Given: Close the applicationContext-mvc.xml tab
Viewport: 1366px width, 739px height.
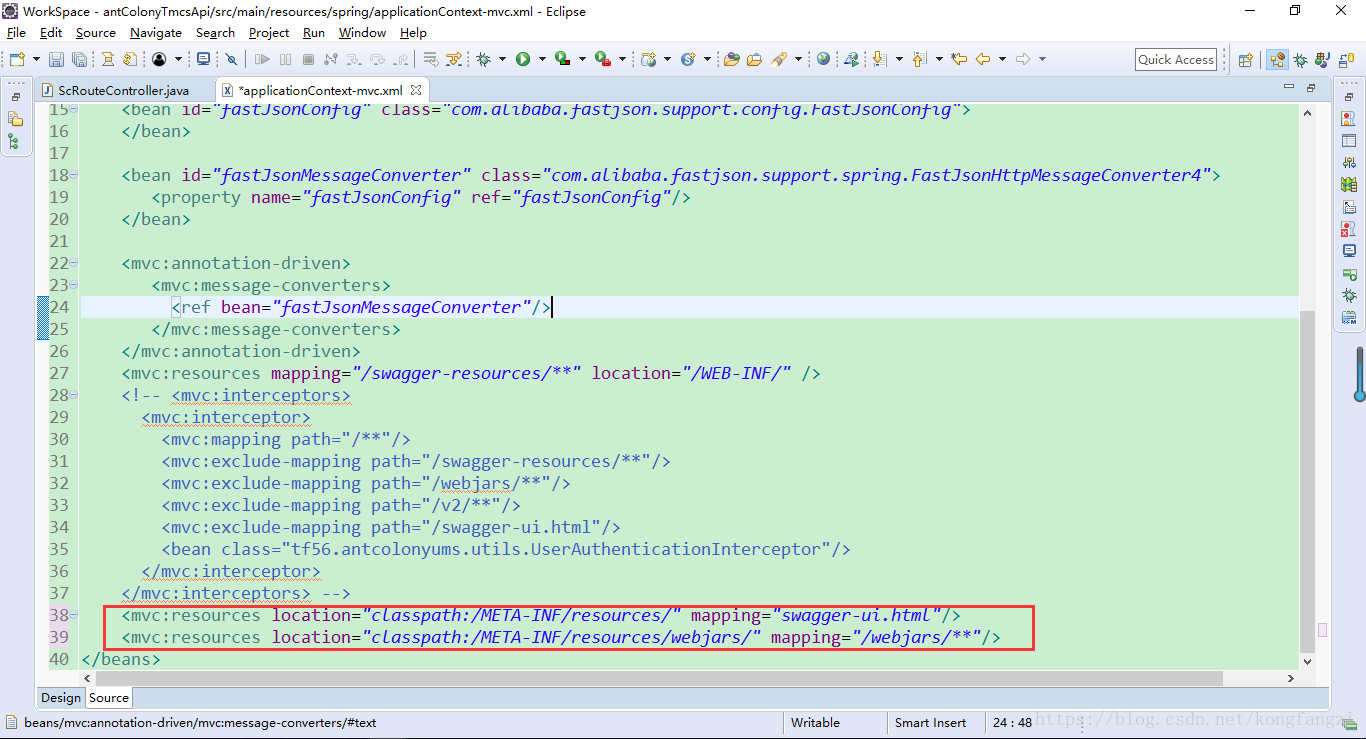Looking at the screenshot, I should coord(417,90).
